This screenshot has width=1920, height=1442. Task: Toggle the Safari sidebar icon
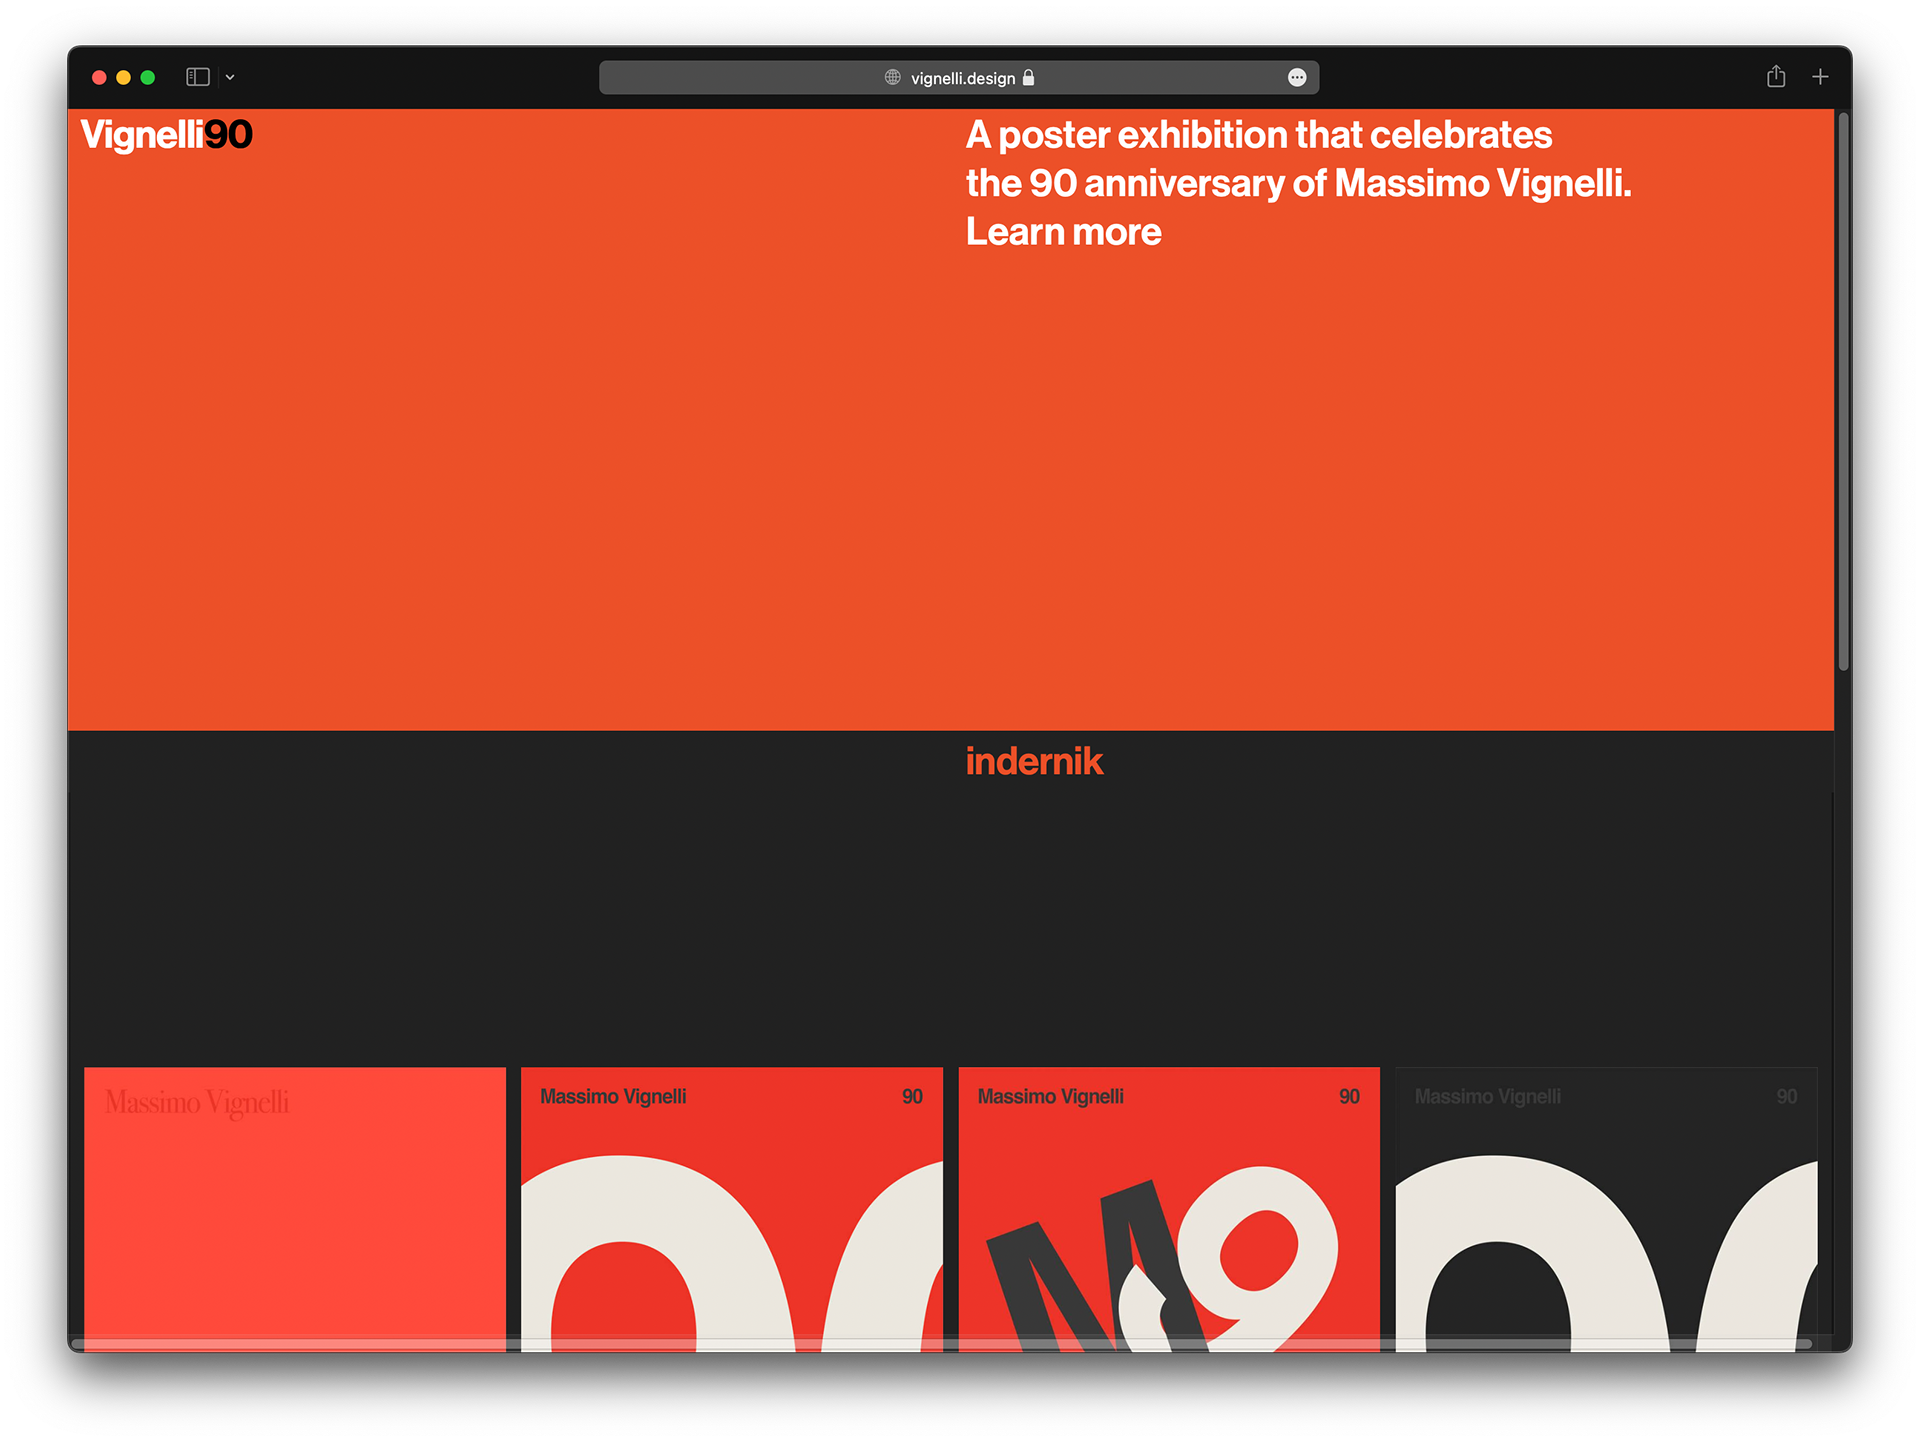[197, 77]
